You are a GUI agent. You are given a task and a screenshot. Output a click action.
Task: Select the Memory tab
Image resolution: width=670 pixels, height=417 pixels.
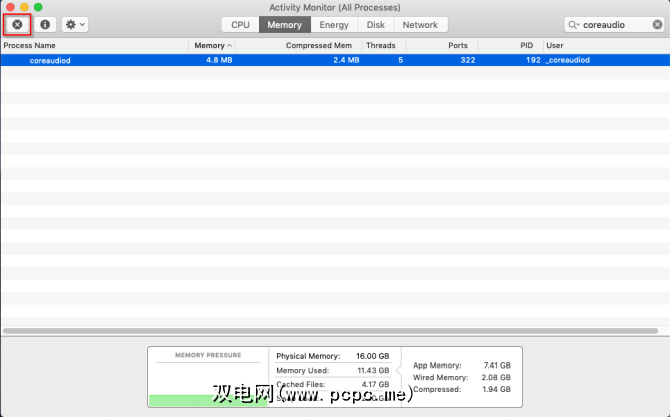285,25
